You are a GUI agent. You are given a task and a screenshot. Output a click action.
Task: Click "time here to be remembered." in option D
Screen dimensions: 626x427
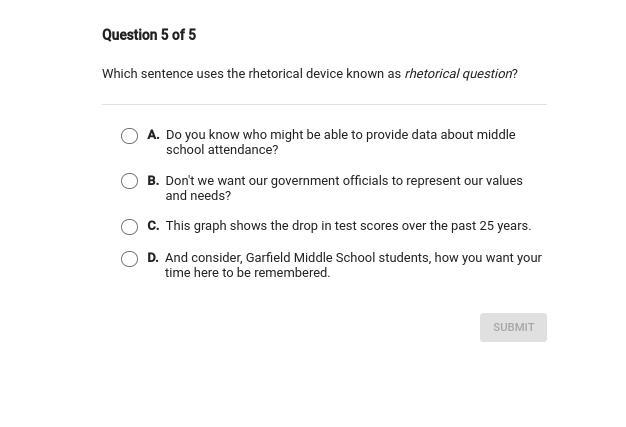click(247, 273)
